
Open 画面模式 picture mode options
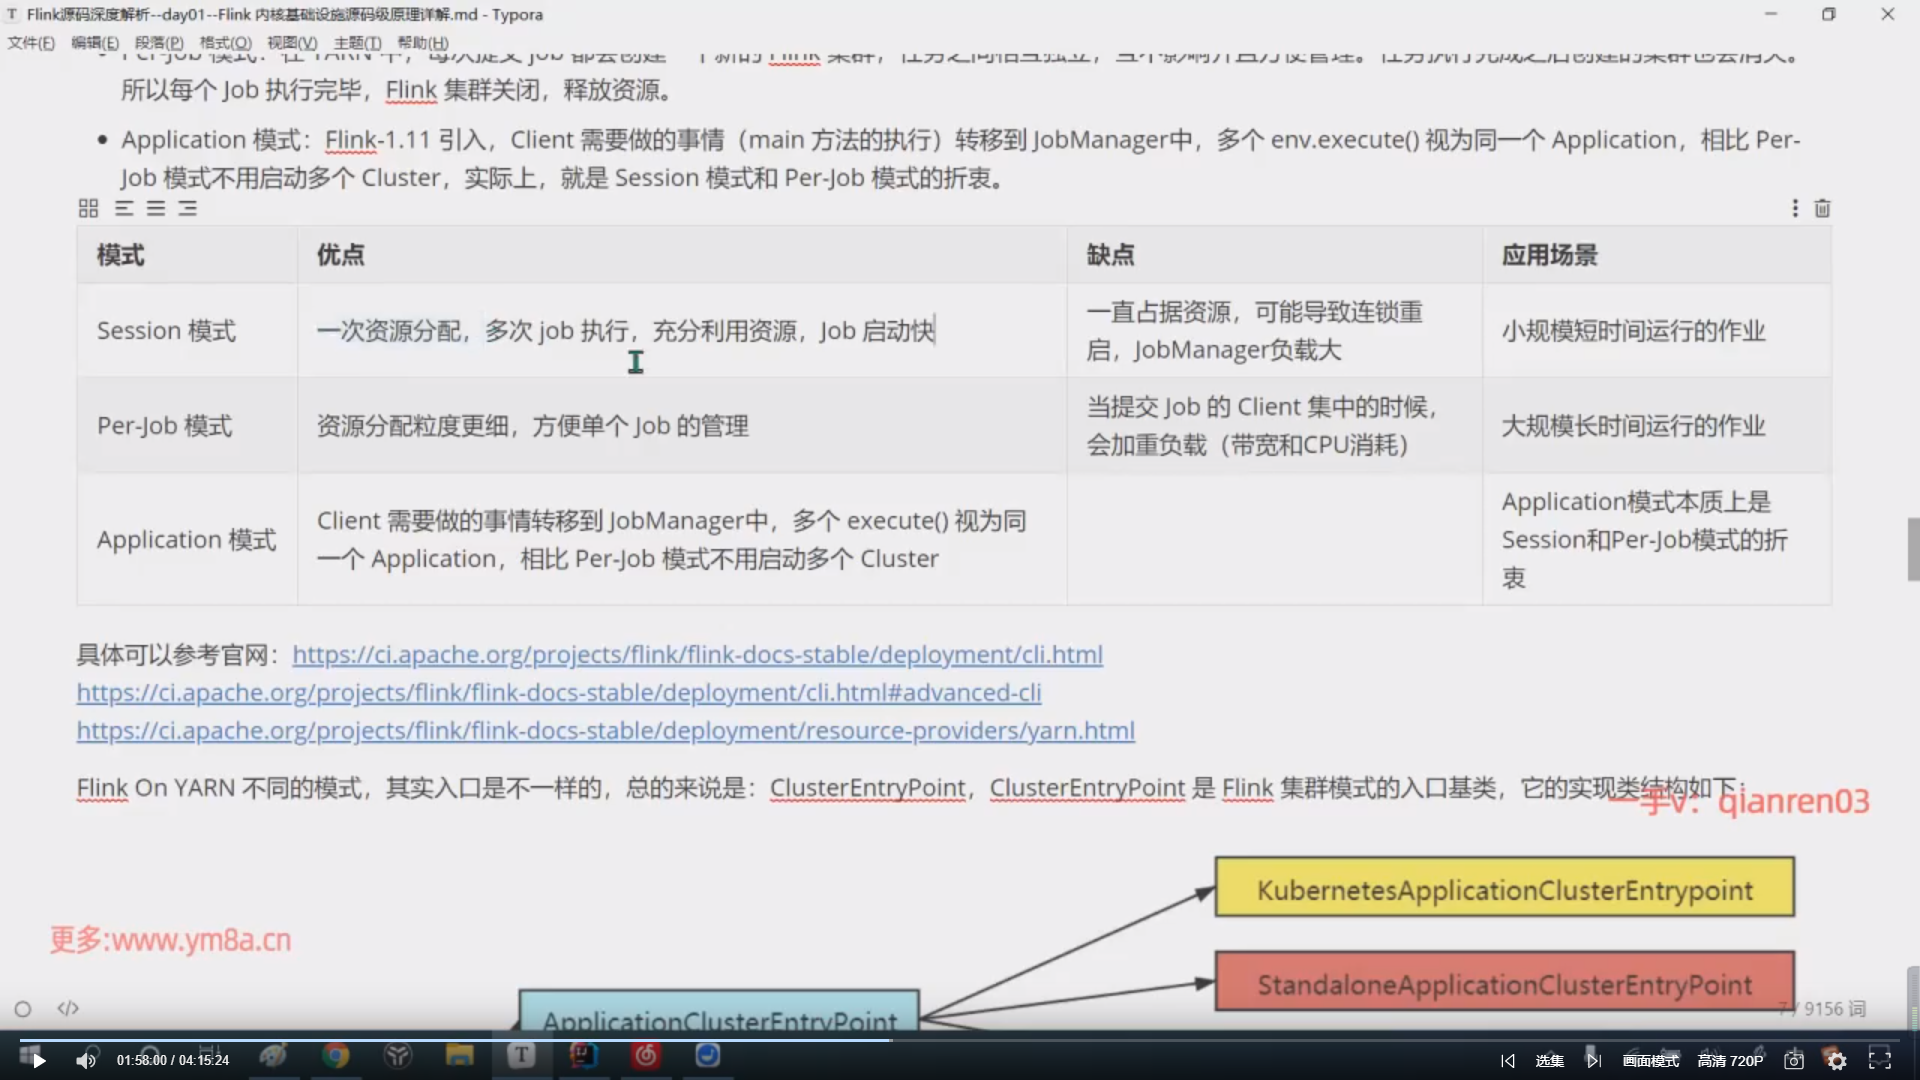coord(1650,1061)
